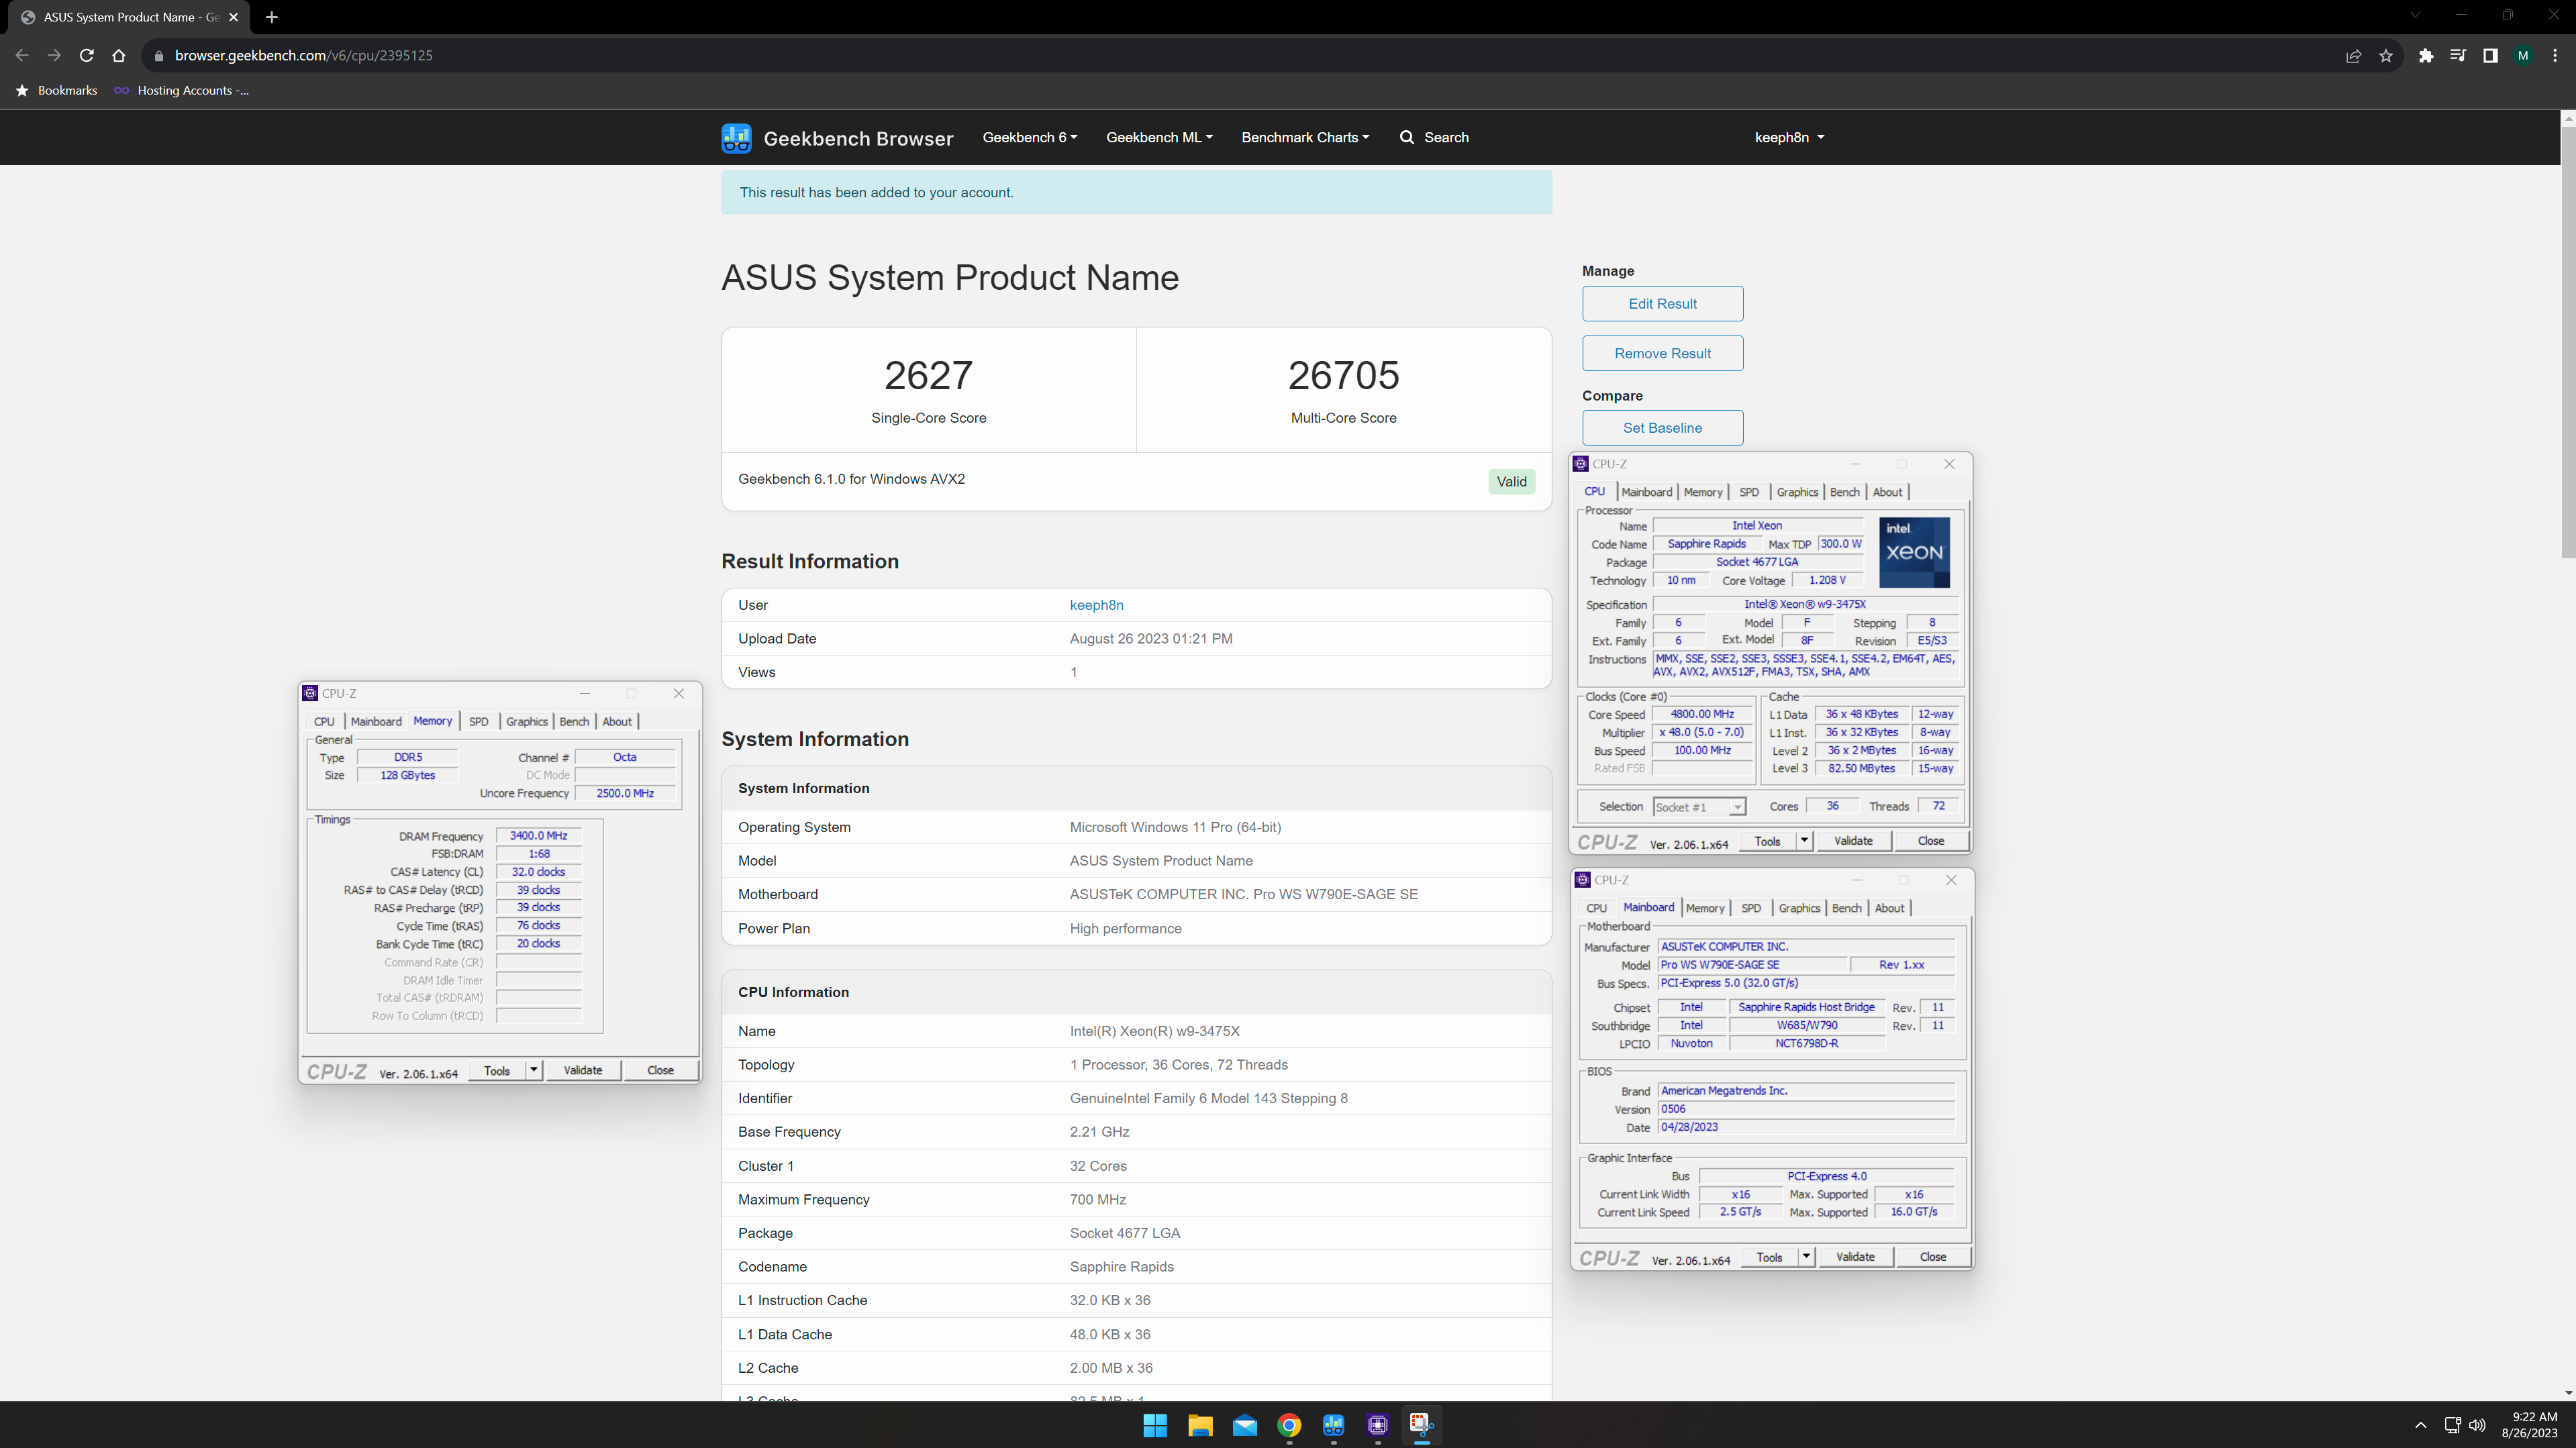2576x1448 pixels.
Task: Click the 2627 single-core score
Action: coord(928,375)
